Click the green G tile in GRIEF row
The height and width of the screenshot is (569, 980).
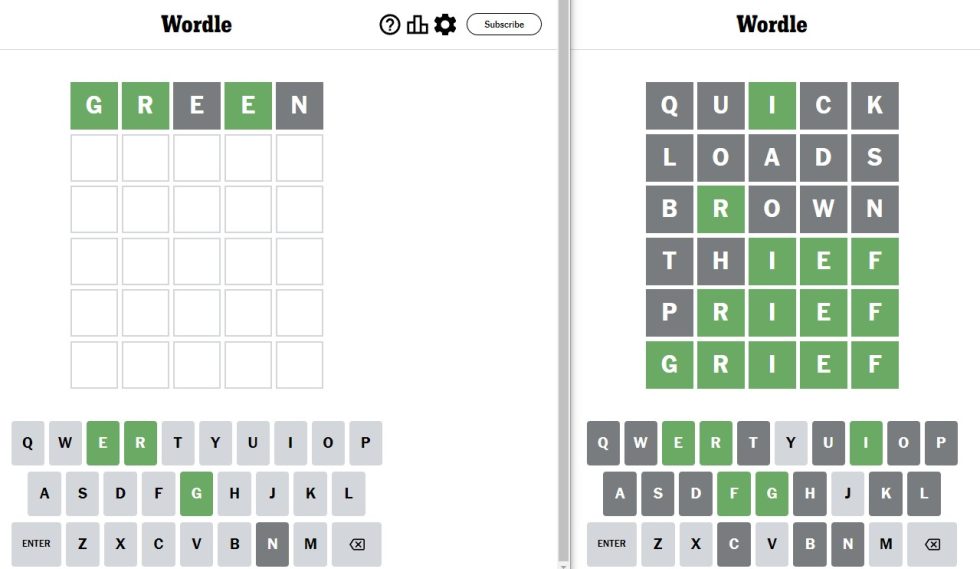click(670, 365)
